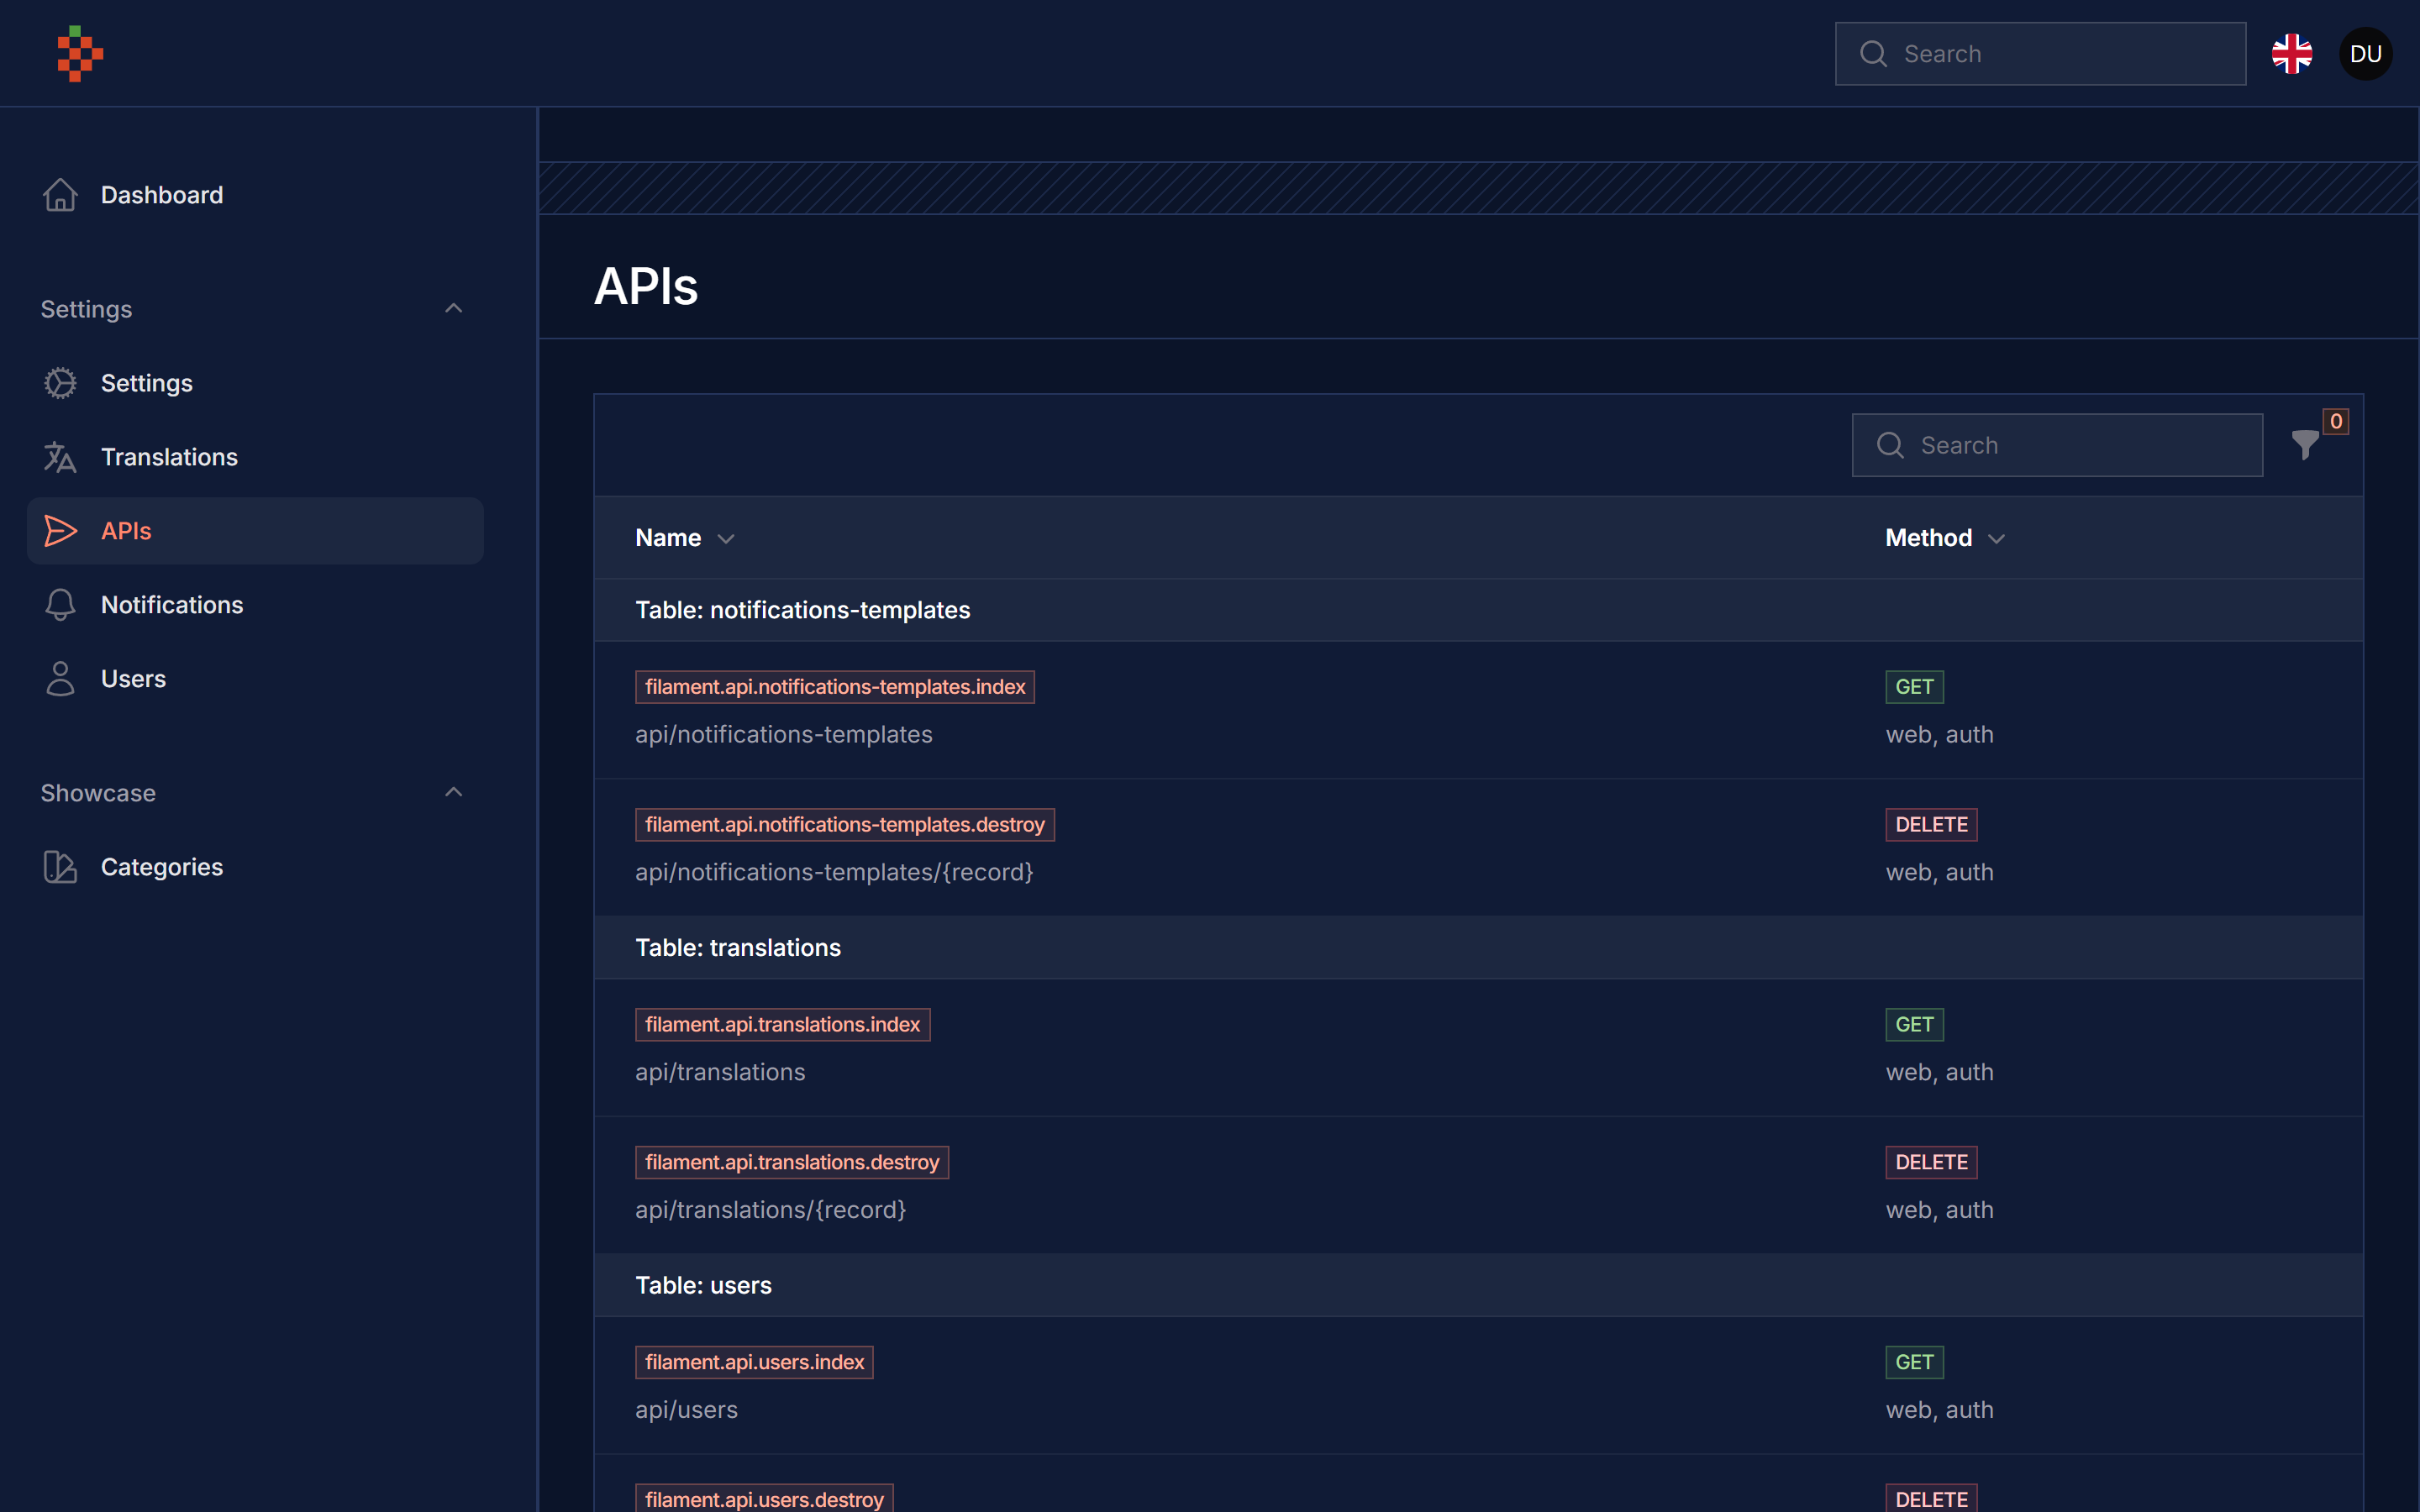
Task: Click the APIs page heading
Action: pyautogui.click(x=646, y=286)
